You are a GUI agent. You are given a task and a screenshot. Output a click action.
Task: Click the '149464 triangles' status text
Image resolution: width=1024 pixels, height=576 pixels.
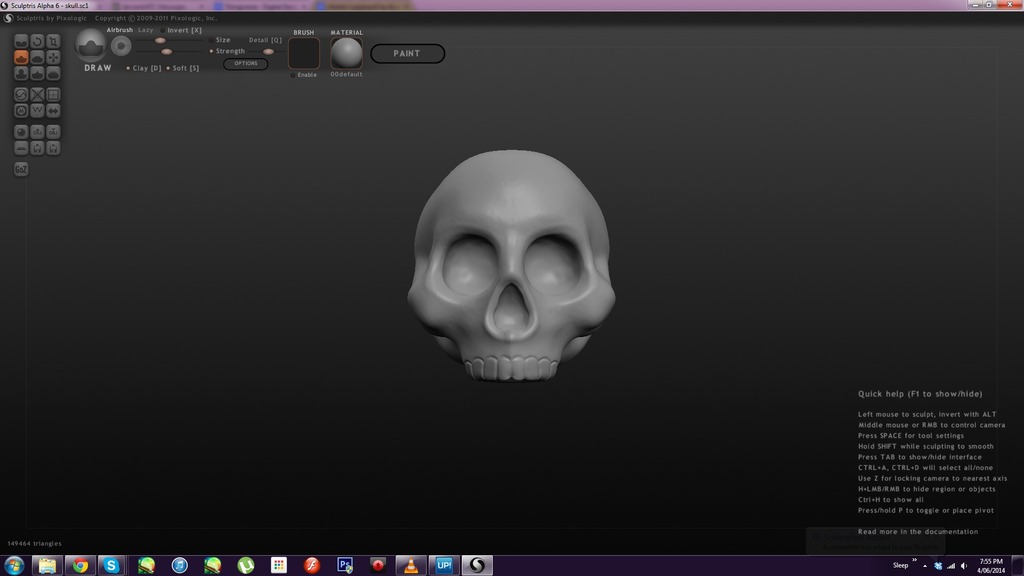(x=35, y=543)
